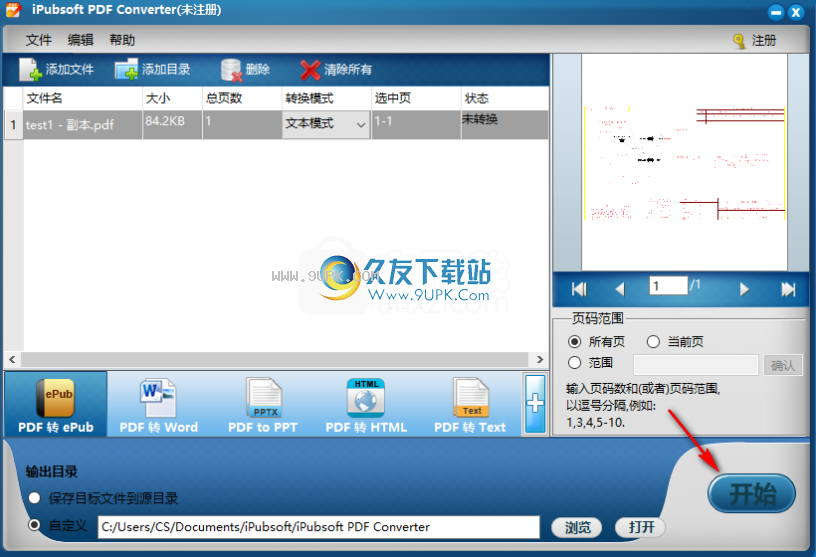Click the current page number field
Viewport: 816px width, 557px height.
pyautogui.click(x=669, y=285)
